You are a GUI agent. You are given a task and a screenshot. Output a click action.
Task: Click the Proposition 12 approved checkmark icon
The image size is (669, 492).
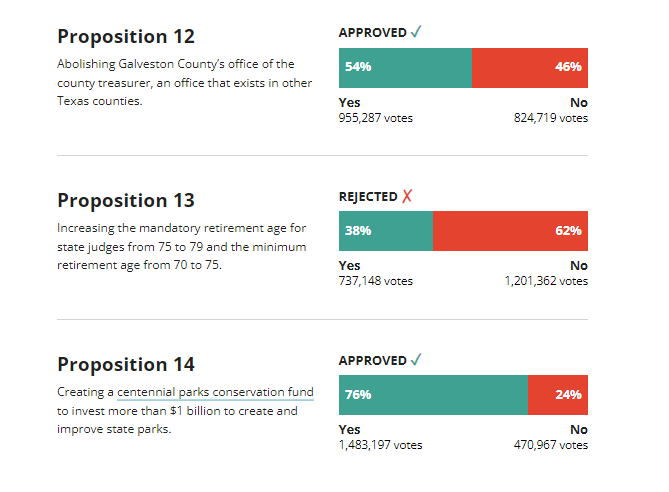pos(416,32)
